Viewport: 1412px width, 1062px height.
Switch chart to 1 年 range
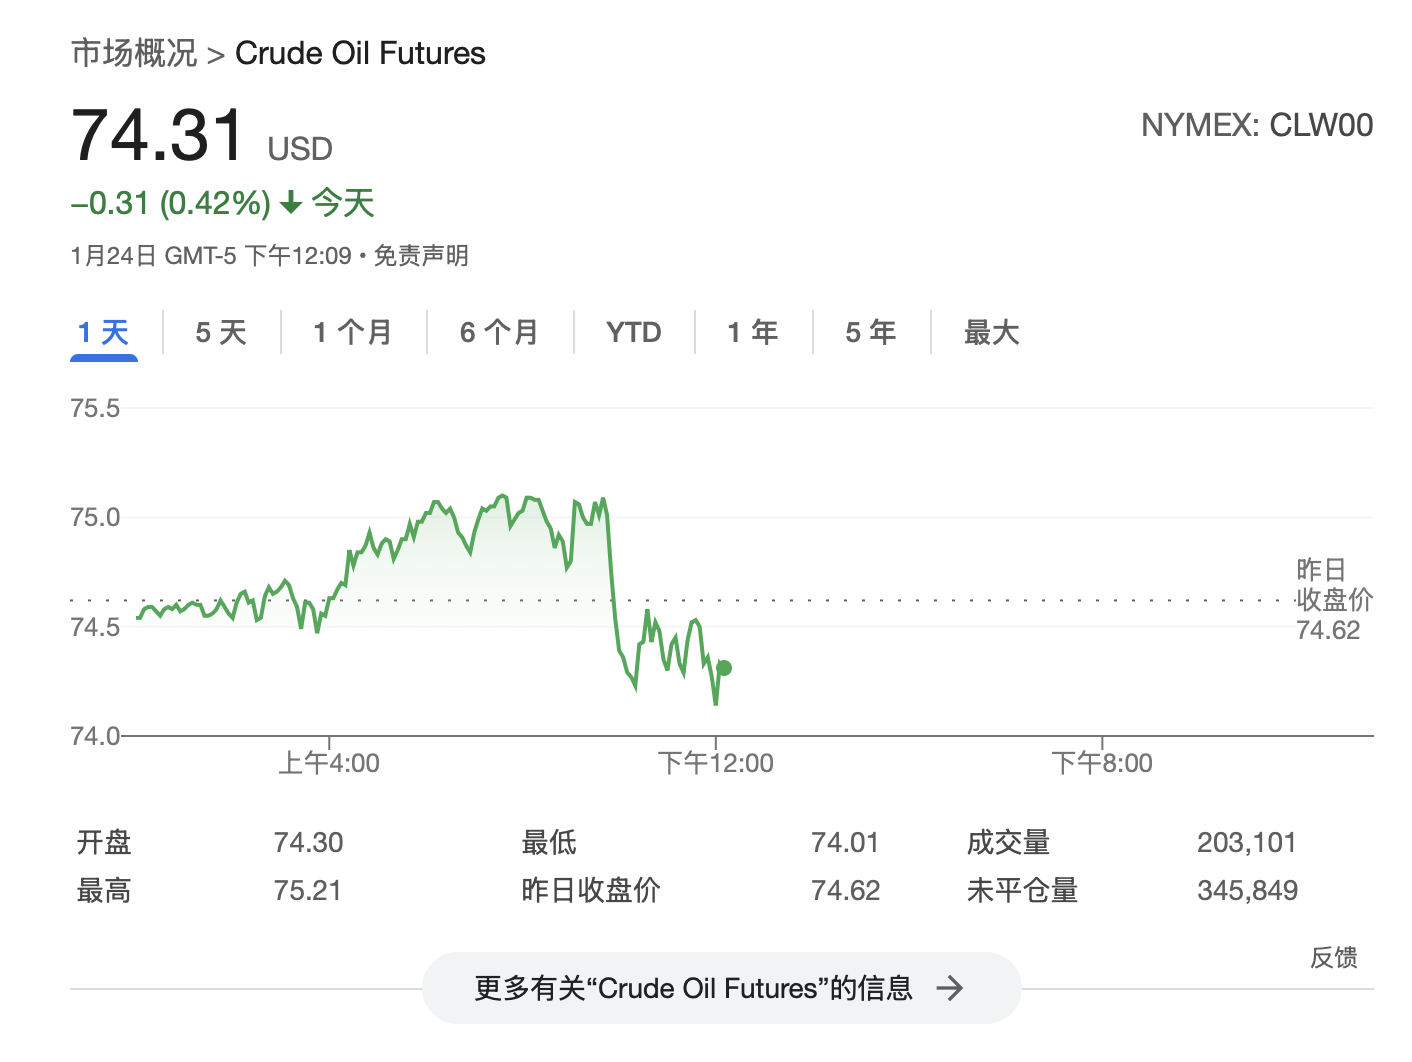click(x=753, y=332)
